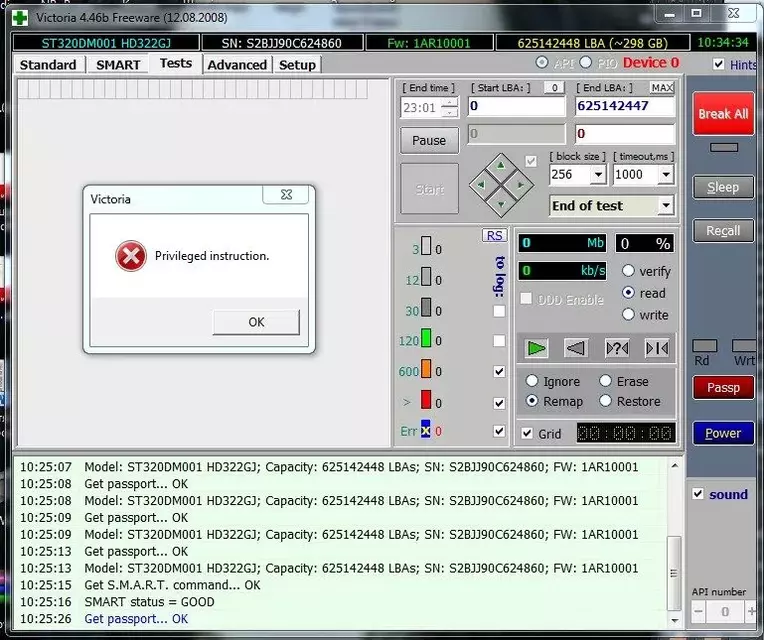This screenshot has width=764, height=640.
Task: Click the right arrow on diamond navigator
Action: (520, 185)
